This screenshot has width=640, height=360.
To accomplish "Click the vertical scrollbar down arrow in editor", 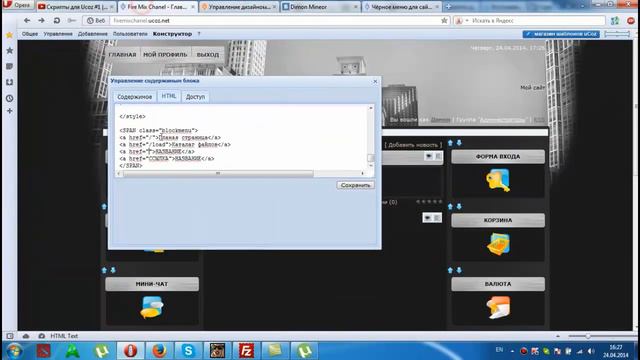I will (x=371, y=166).
